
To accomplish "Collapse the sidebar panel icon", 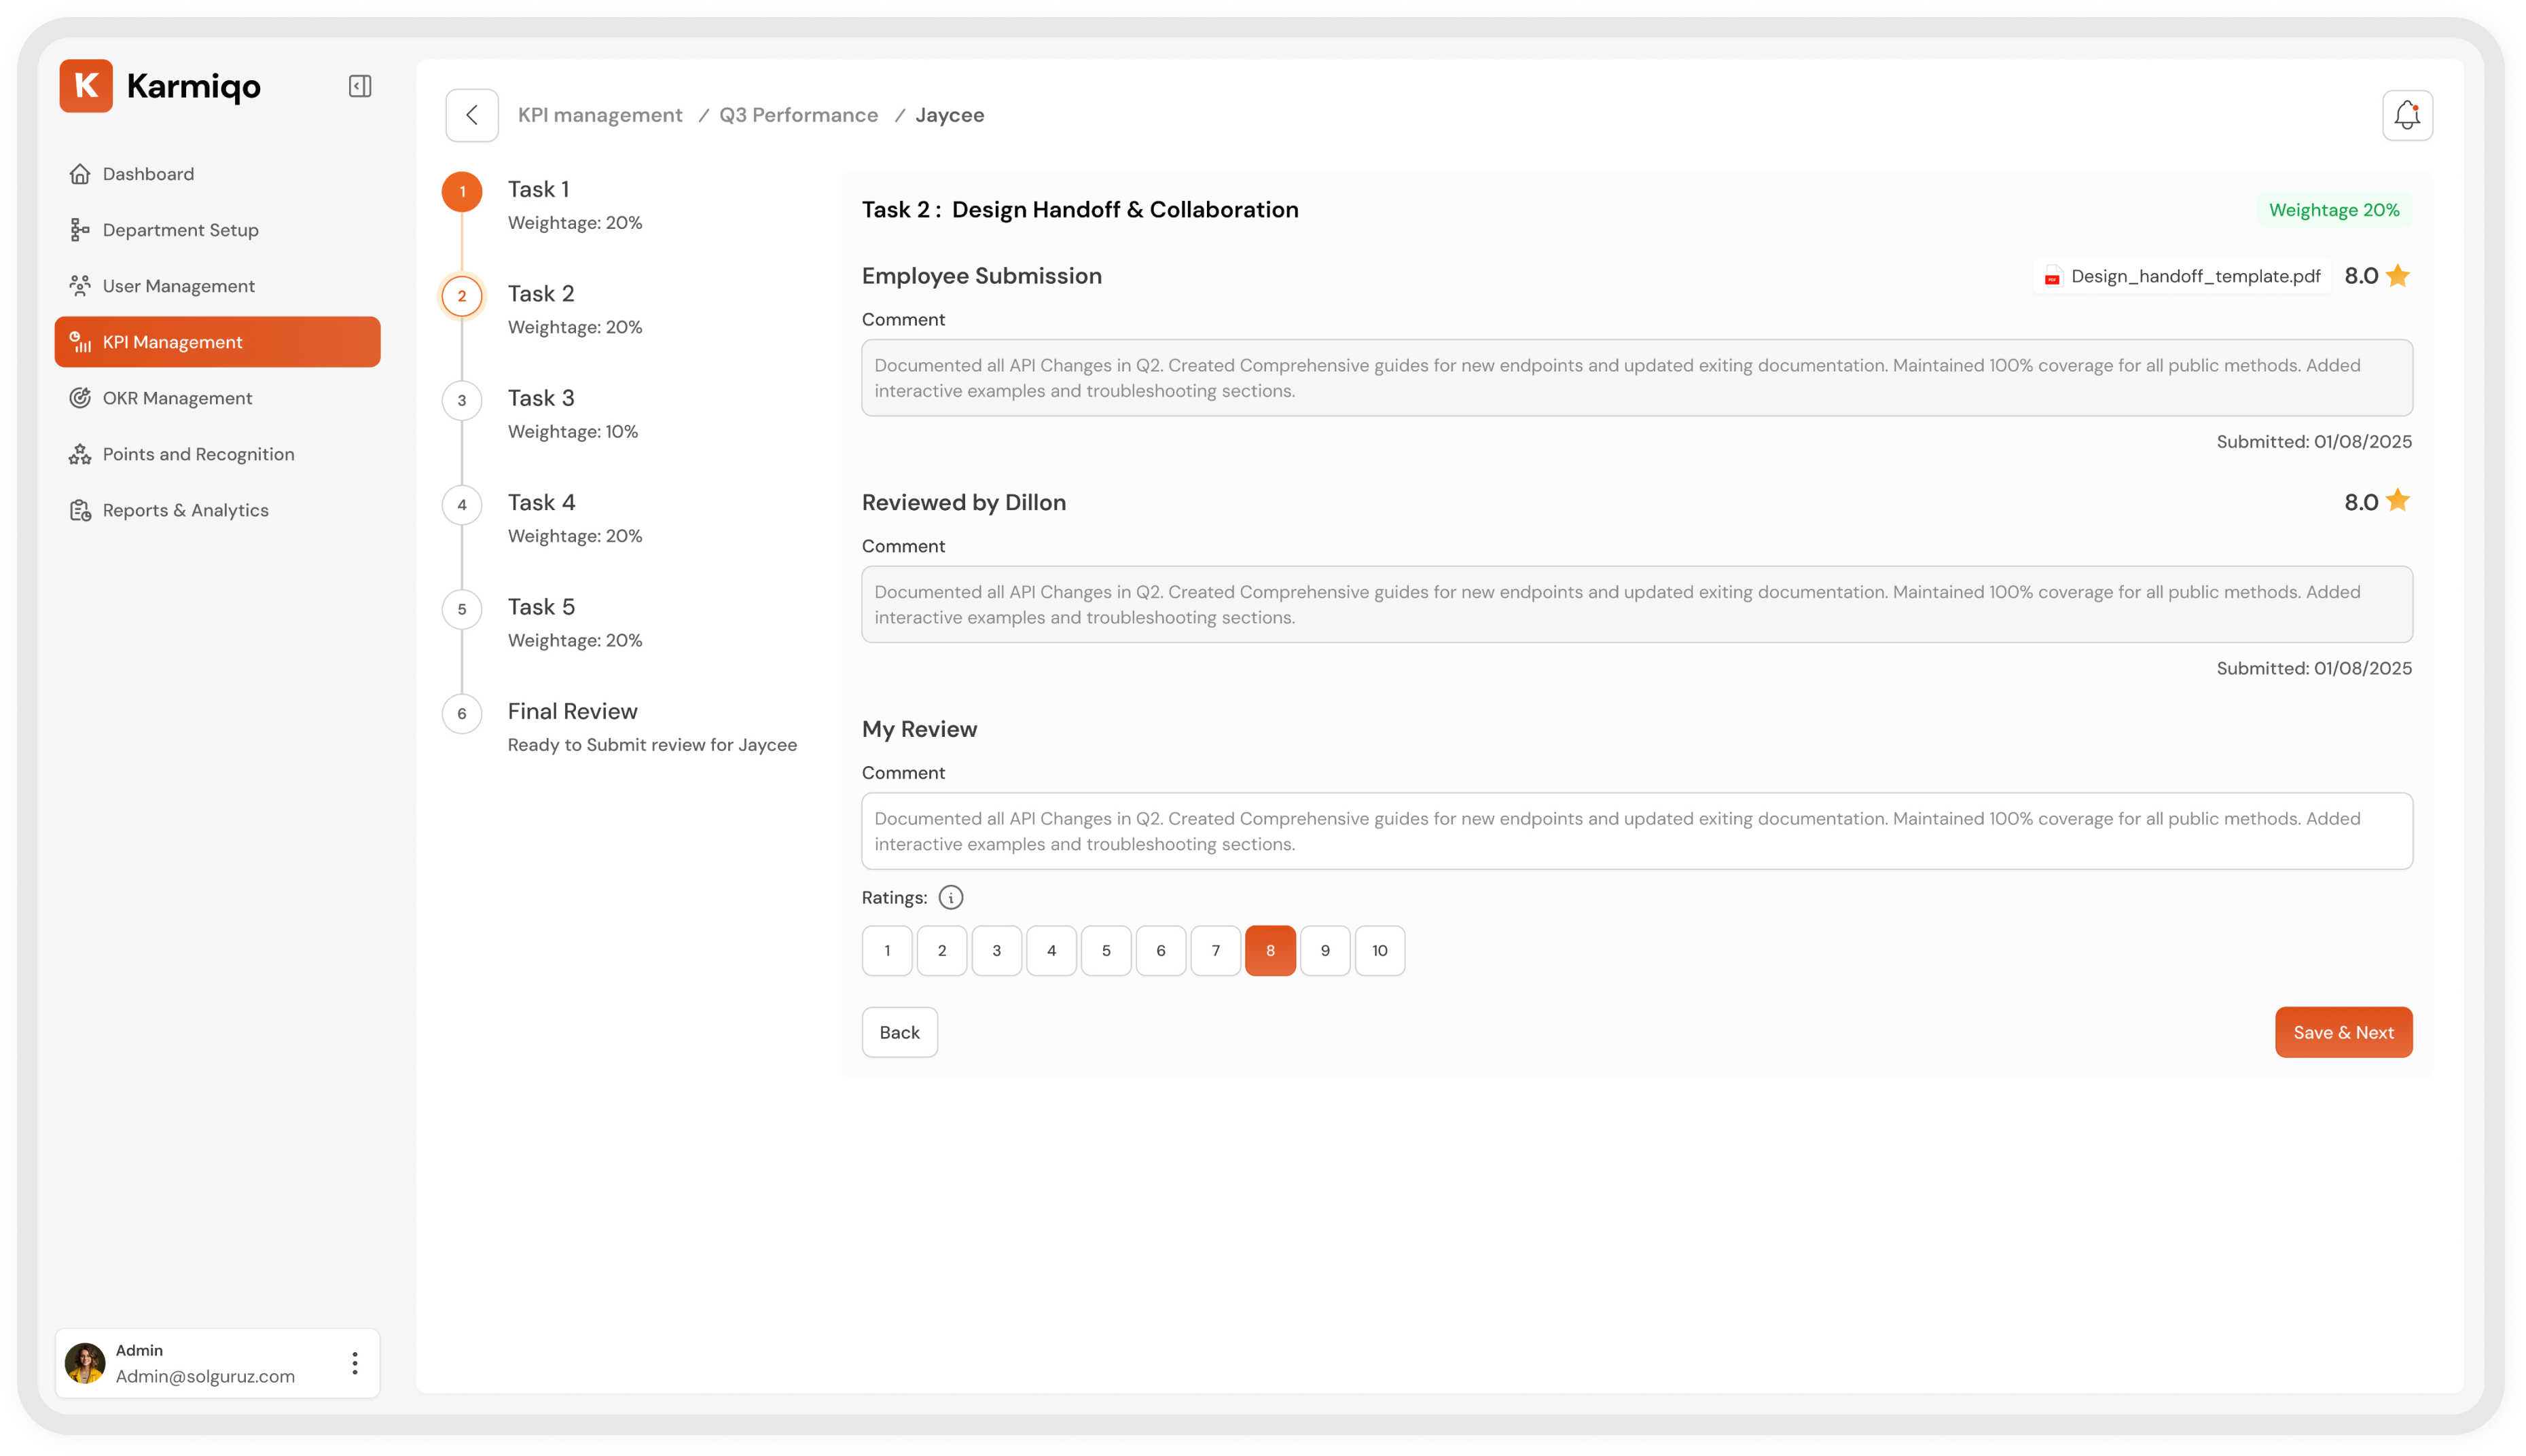I will pos(360,86).
